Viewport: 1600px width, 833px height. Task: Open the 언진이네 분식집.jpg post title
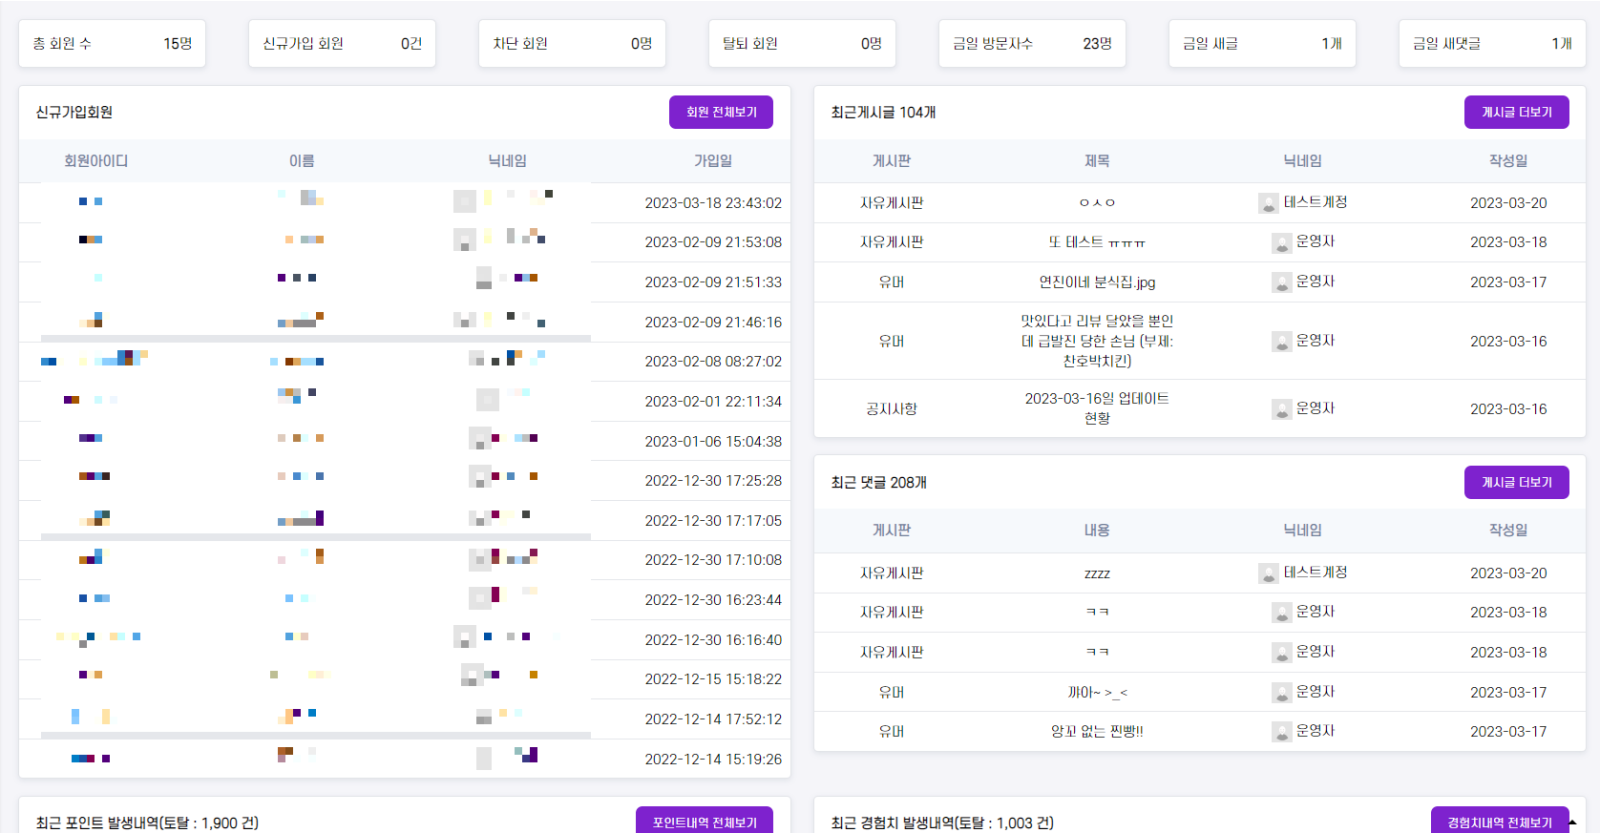[1096, 282]
